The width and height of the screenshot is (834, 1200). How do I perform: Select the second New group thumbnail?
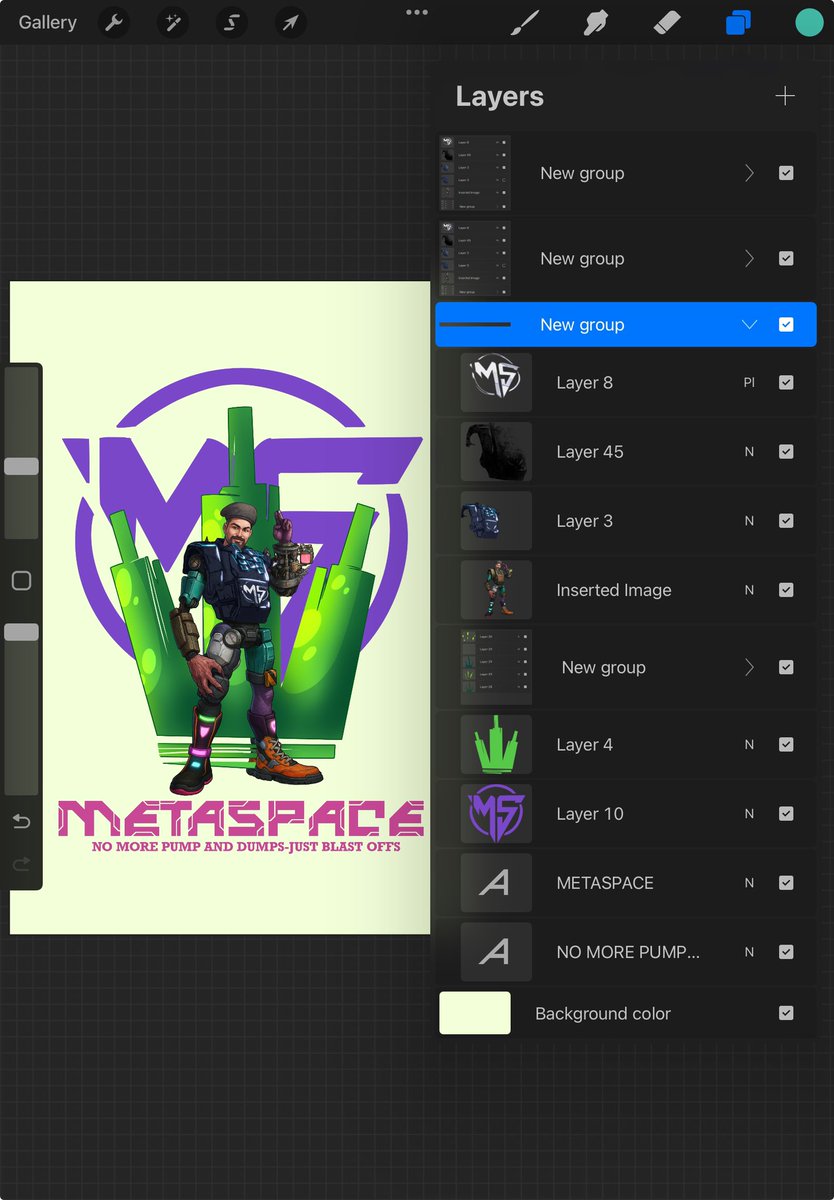coord(475,258)
